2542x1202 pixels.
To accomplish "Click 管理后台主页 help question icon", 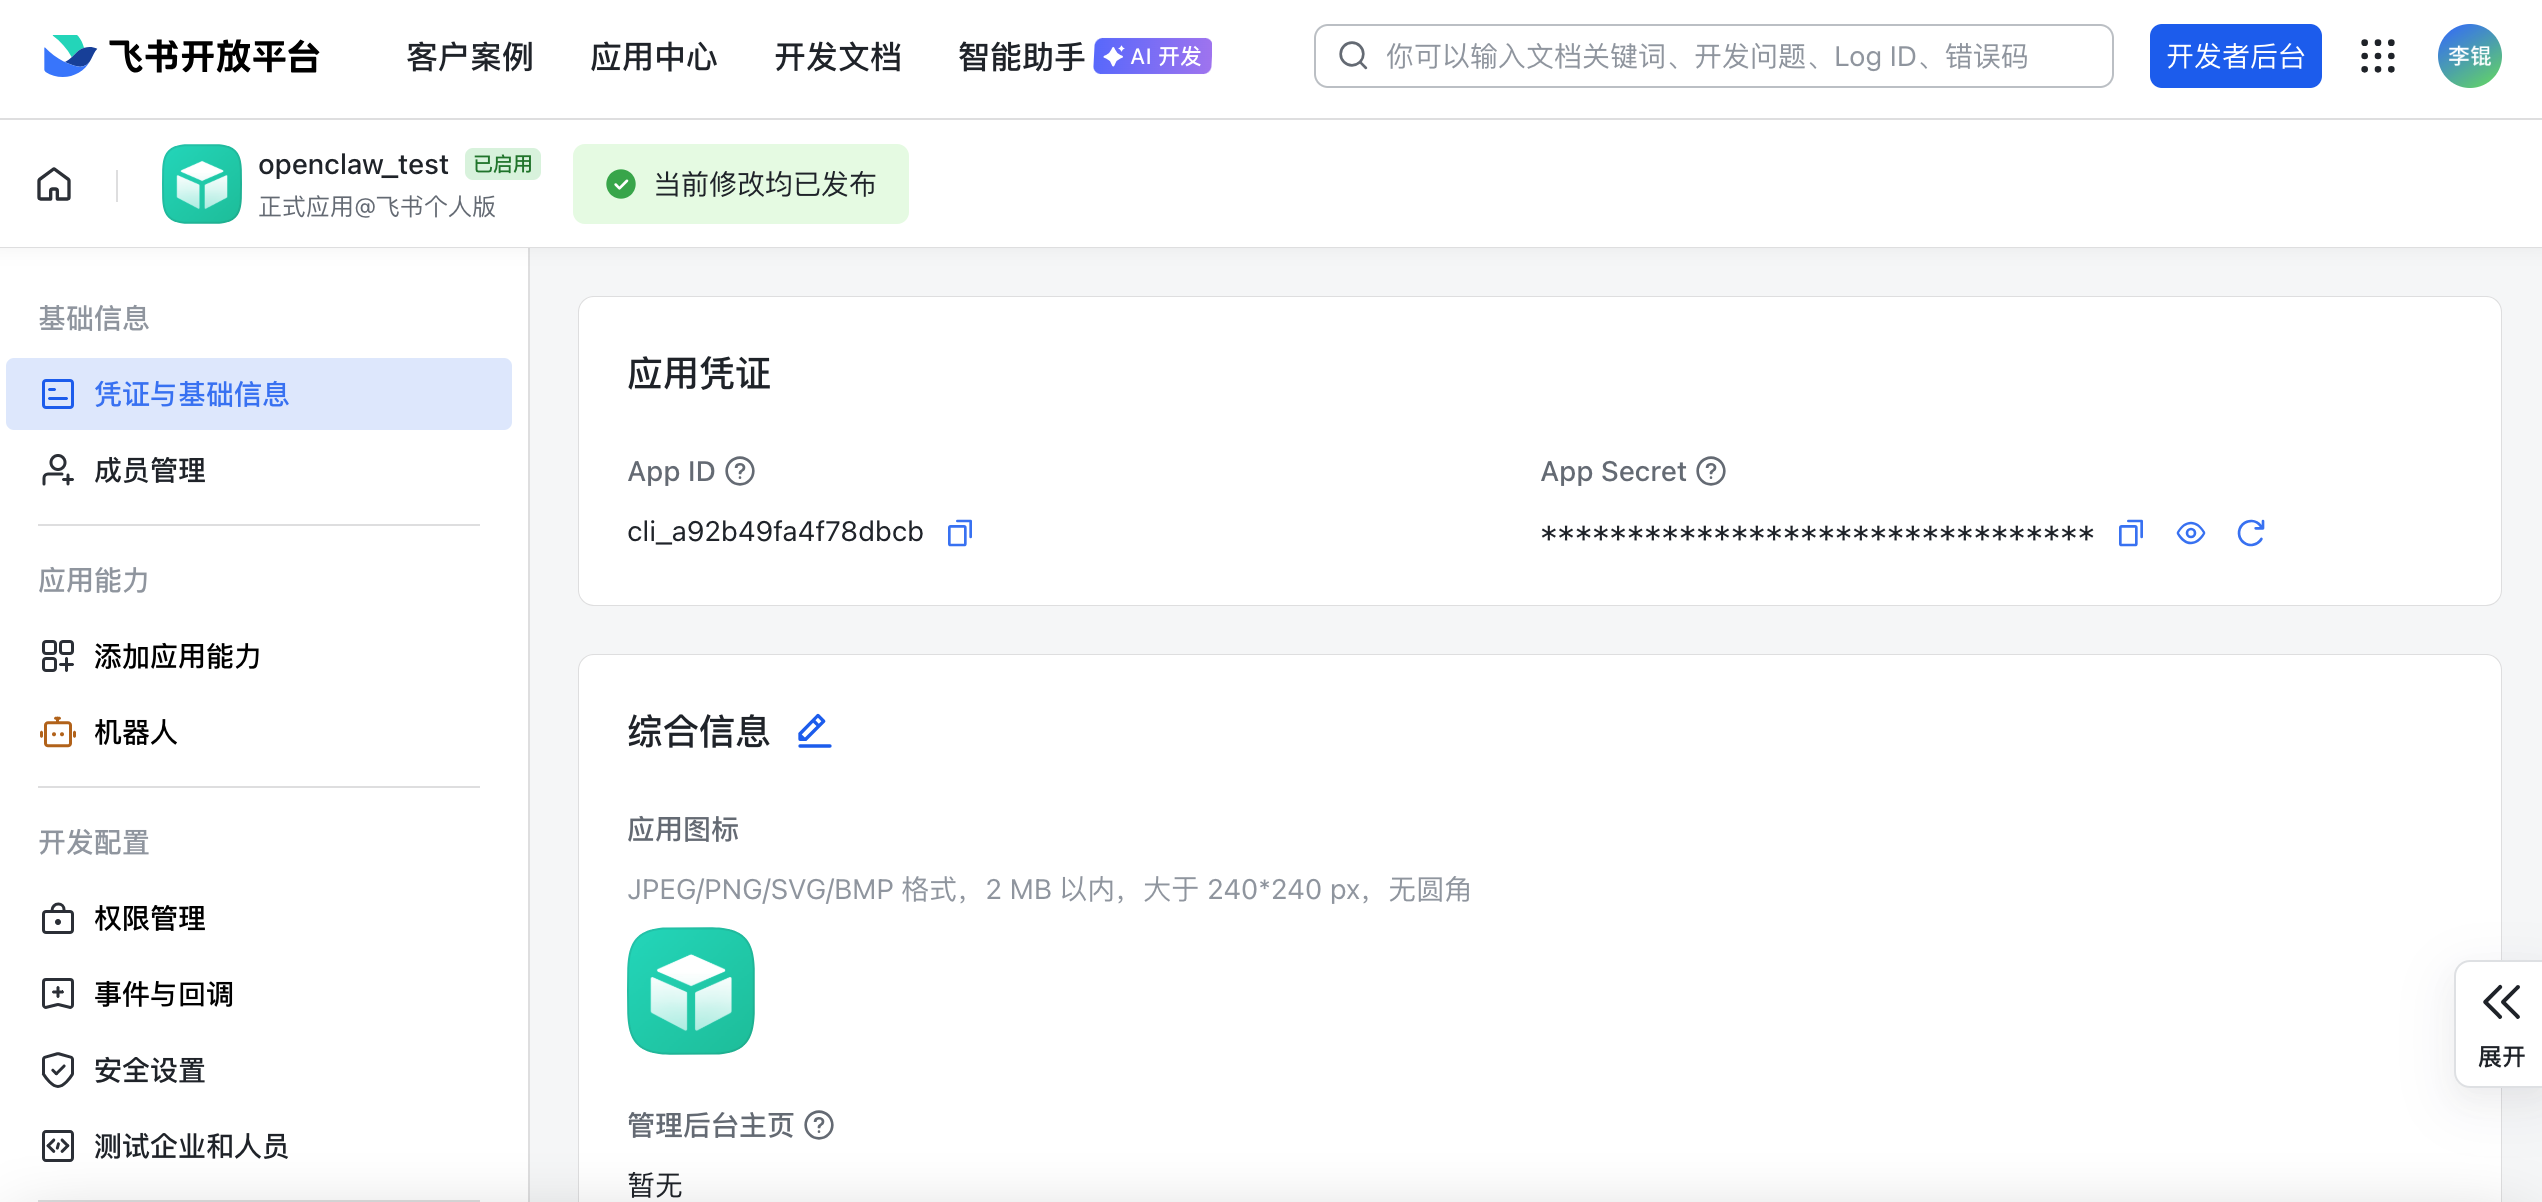I will tap(819, 1125).
